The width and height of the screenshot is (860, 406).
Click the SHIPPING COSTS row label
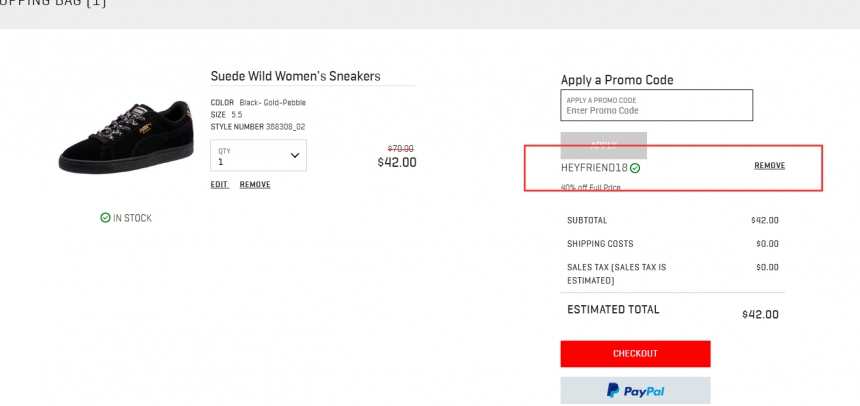click(x=600, y=244)
